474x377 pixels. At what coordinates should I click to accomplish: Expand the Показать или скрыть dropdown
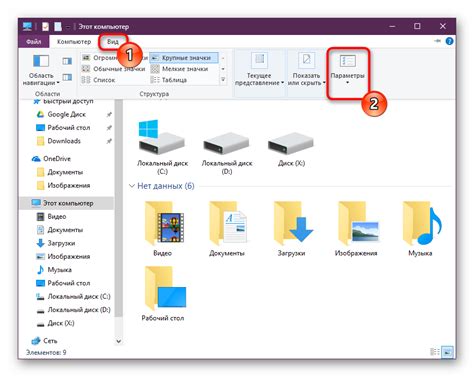coord(306,70)
